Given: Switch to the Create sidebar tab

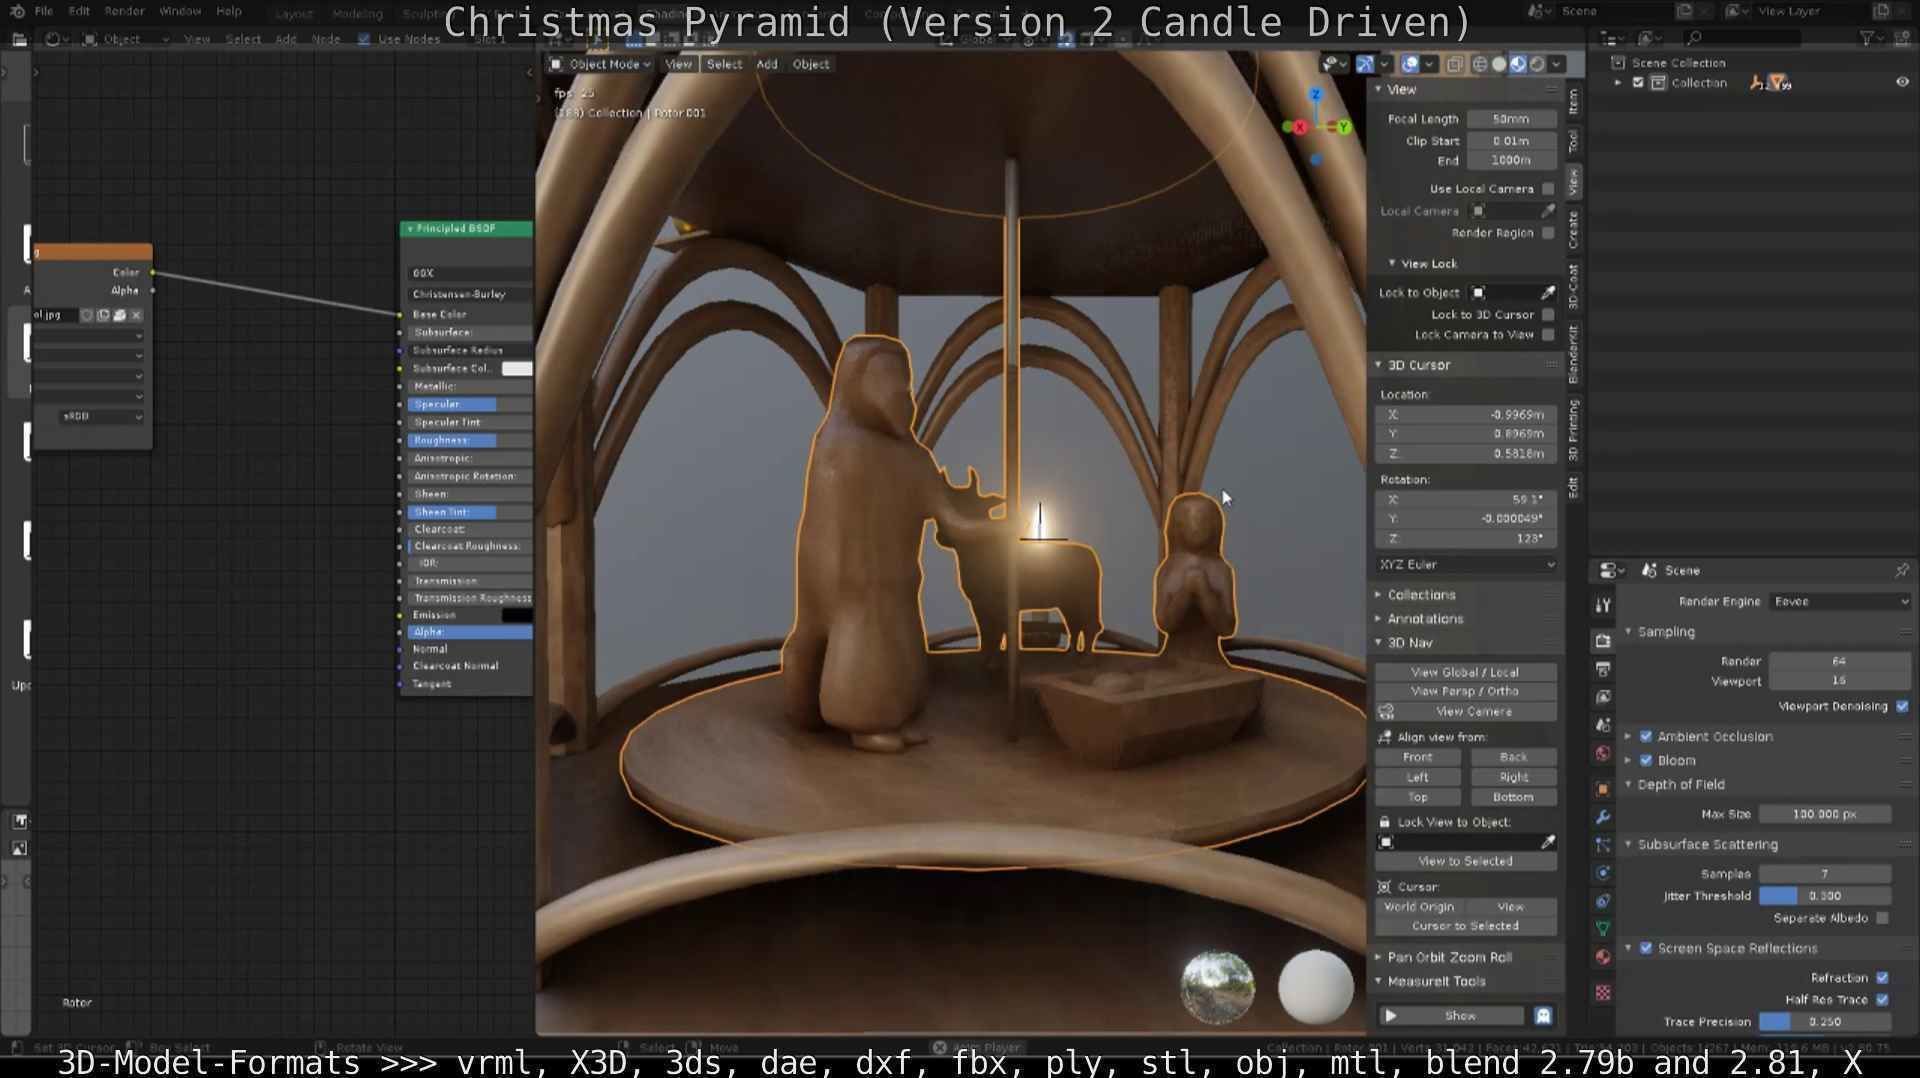Looking at the screenshot, I should (1573, 230).
